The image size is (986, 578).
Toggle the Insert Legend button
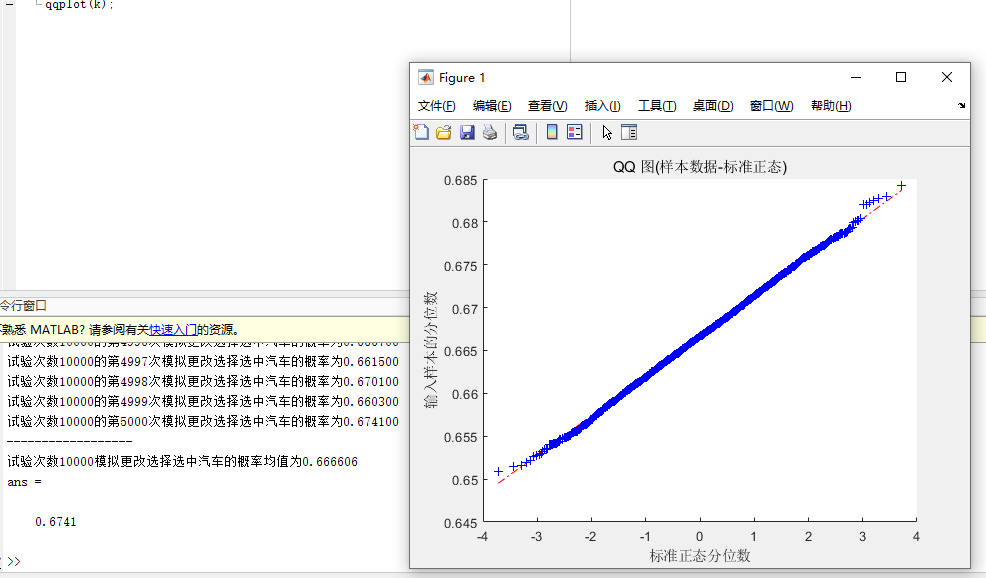pos(574,132)
